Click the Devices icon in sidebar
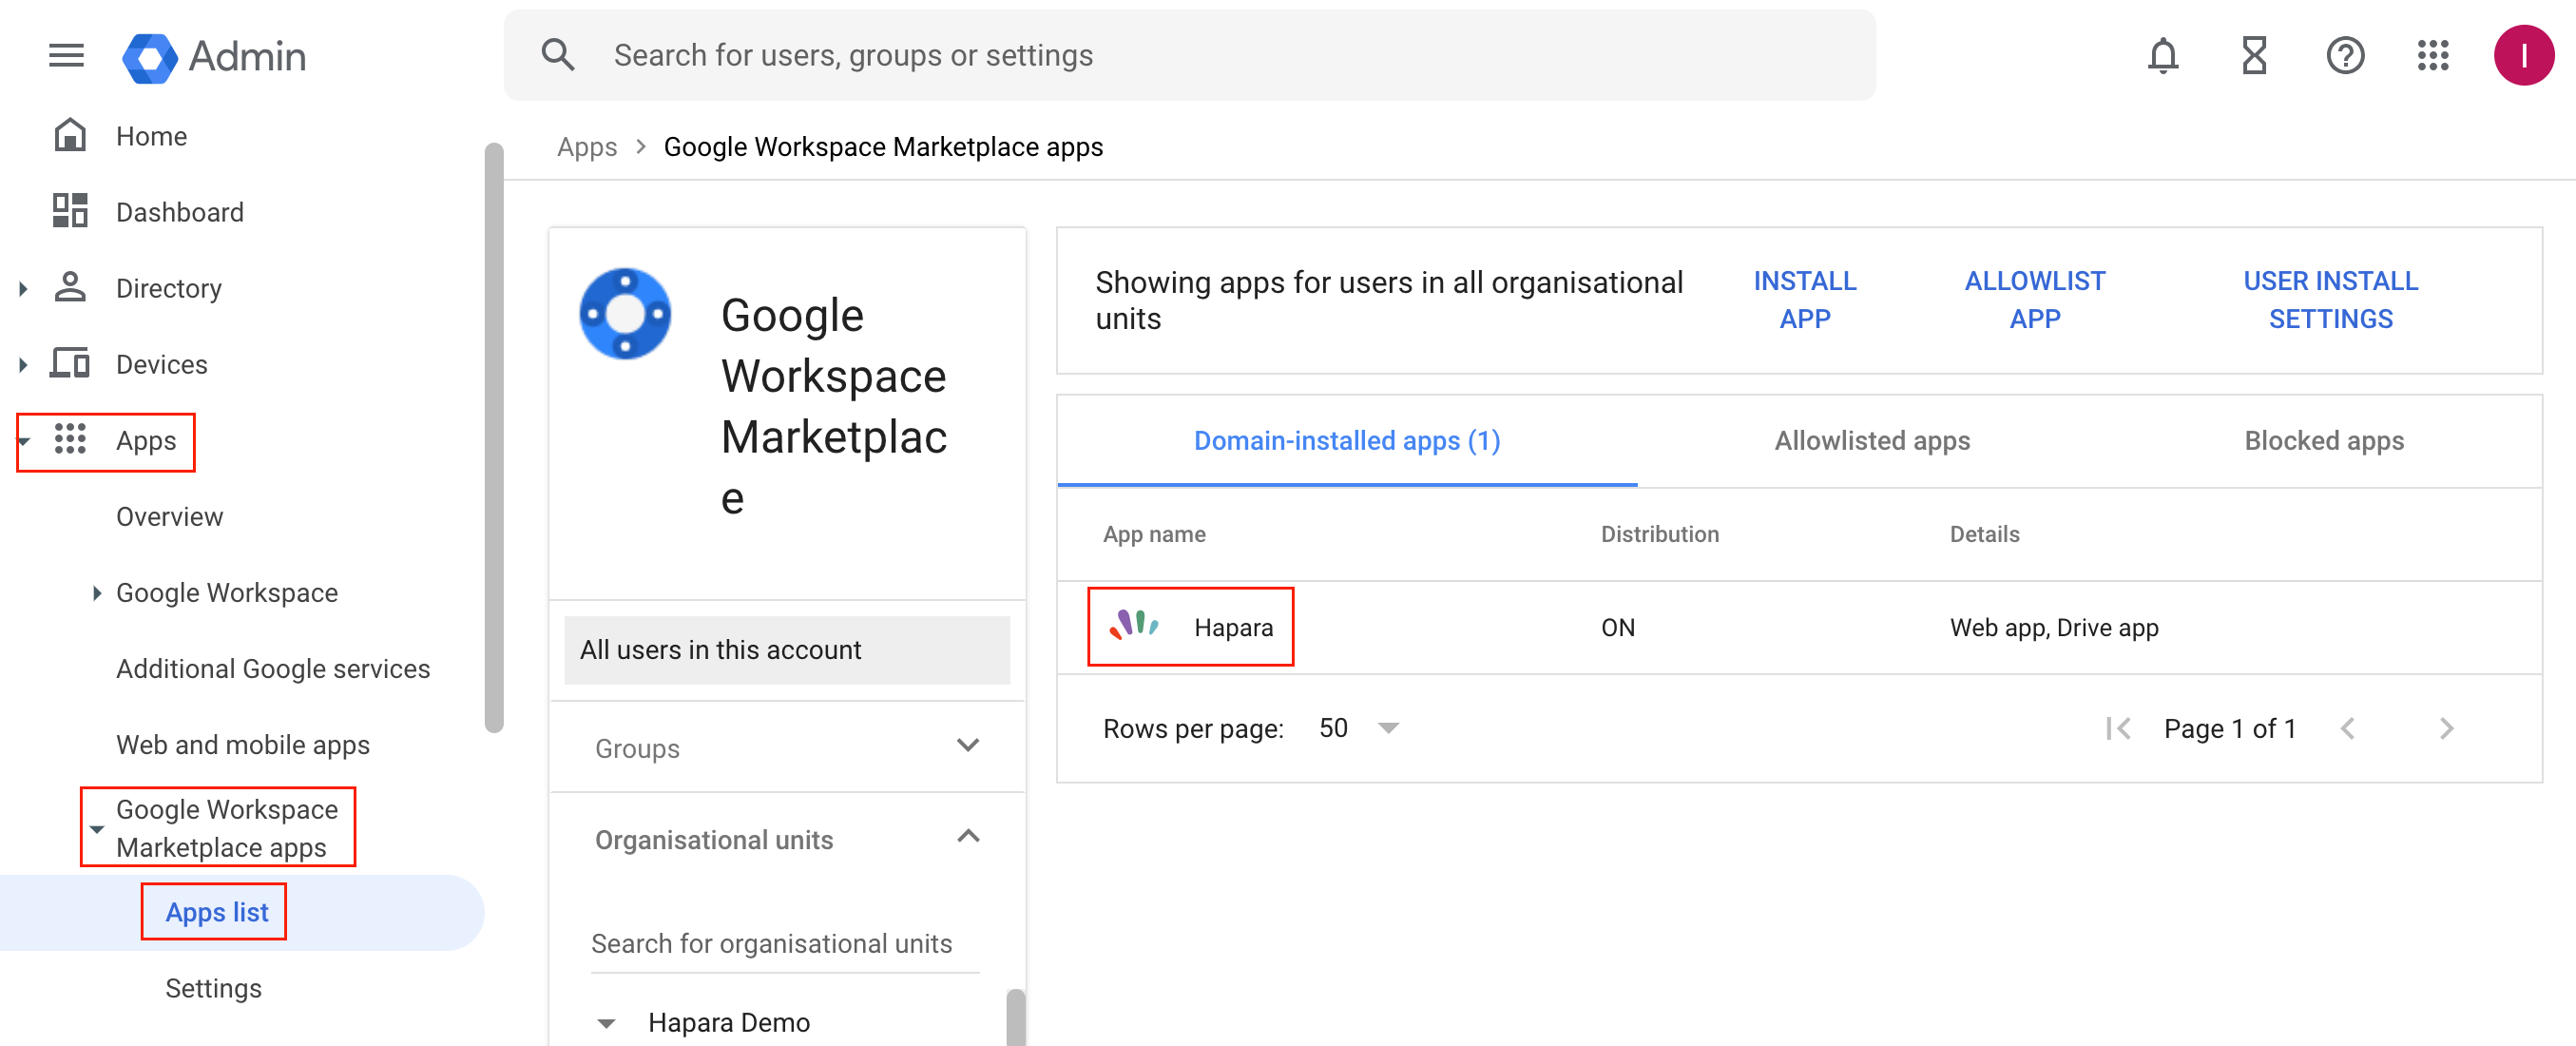 click(x=70, y=363)
